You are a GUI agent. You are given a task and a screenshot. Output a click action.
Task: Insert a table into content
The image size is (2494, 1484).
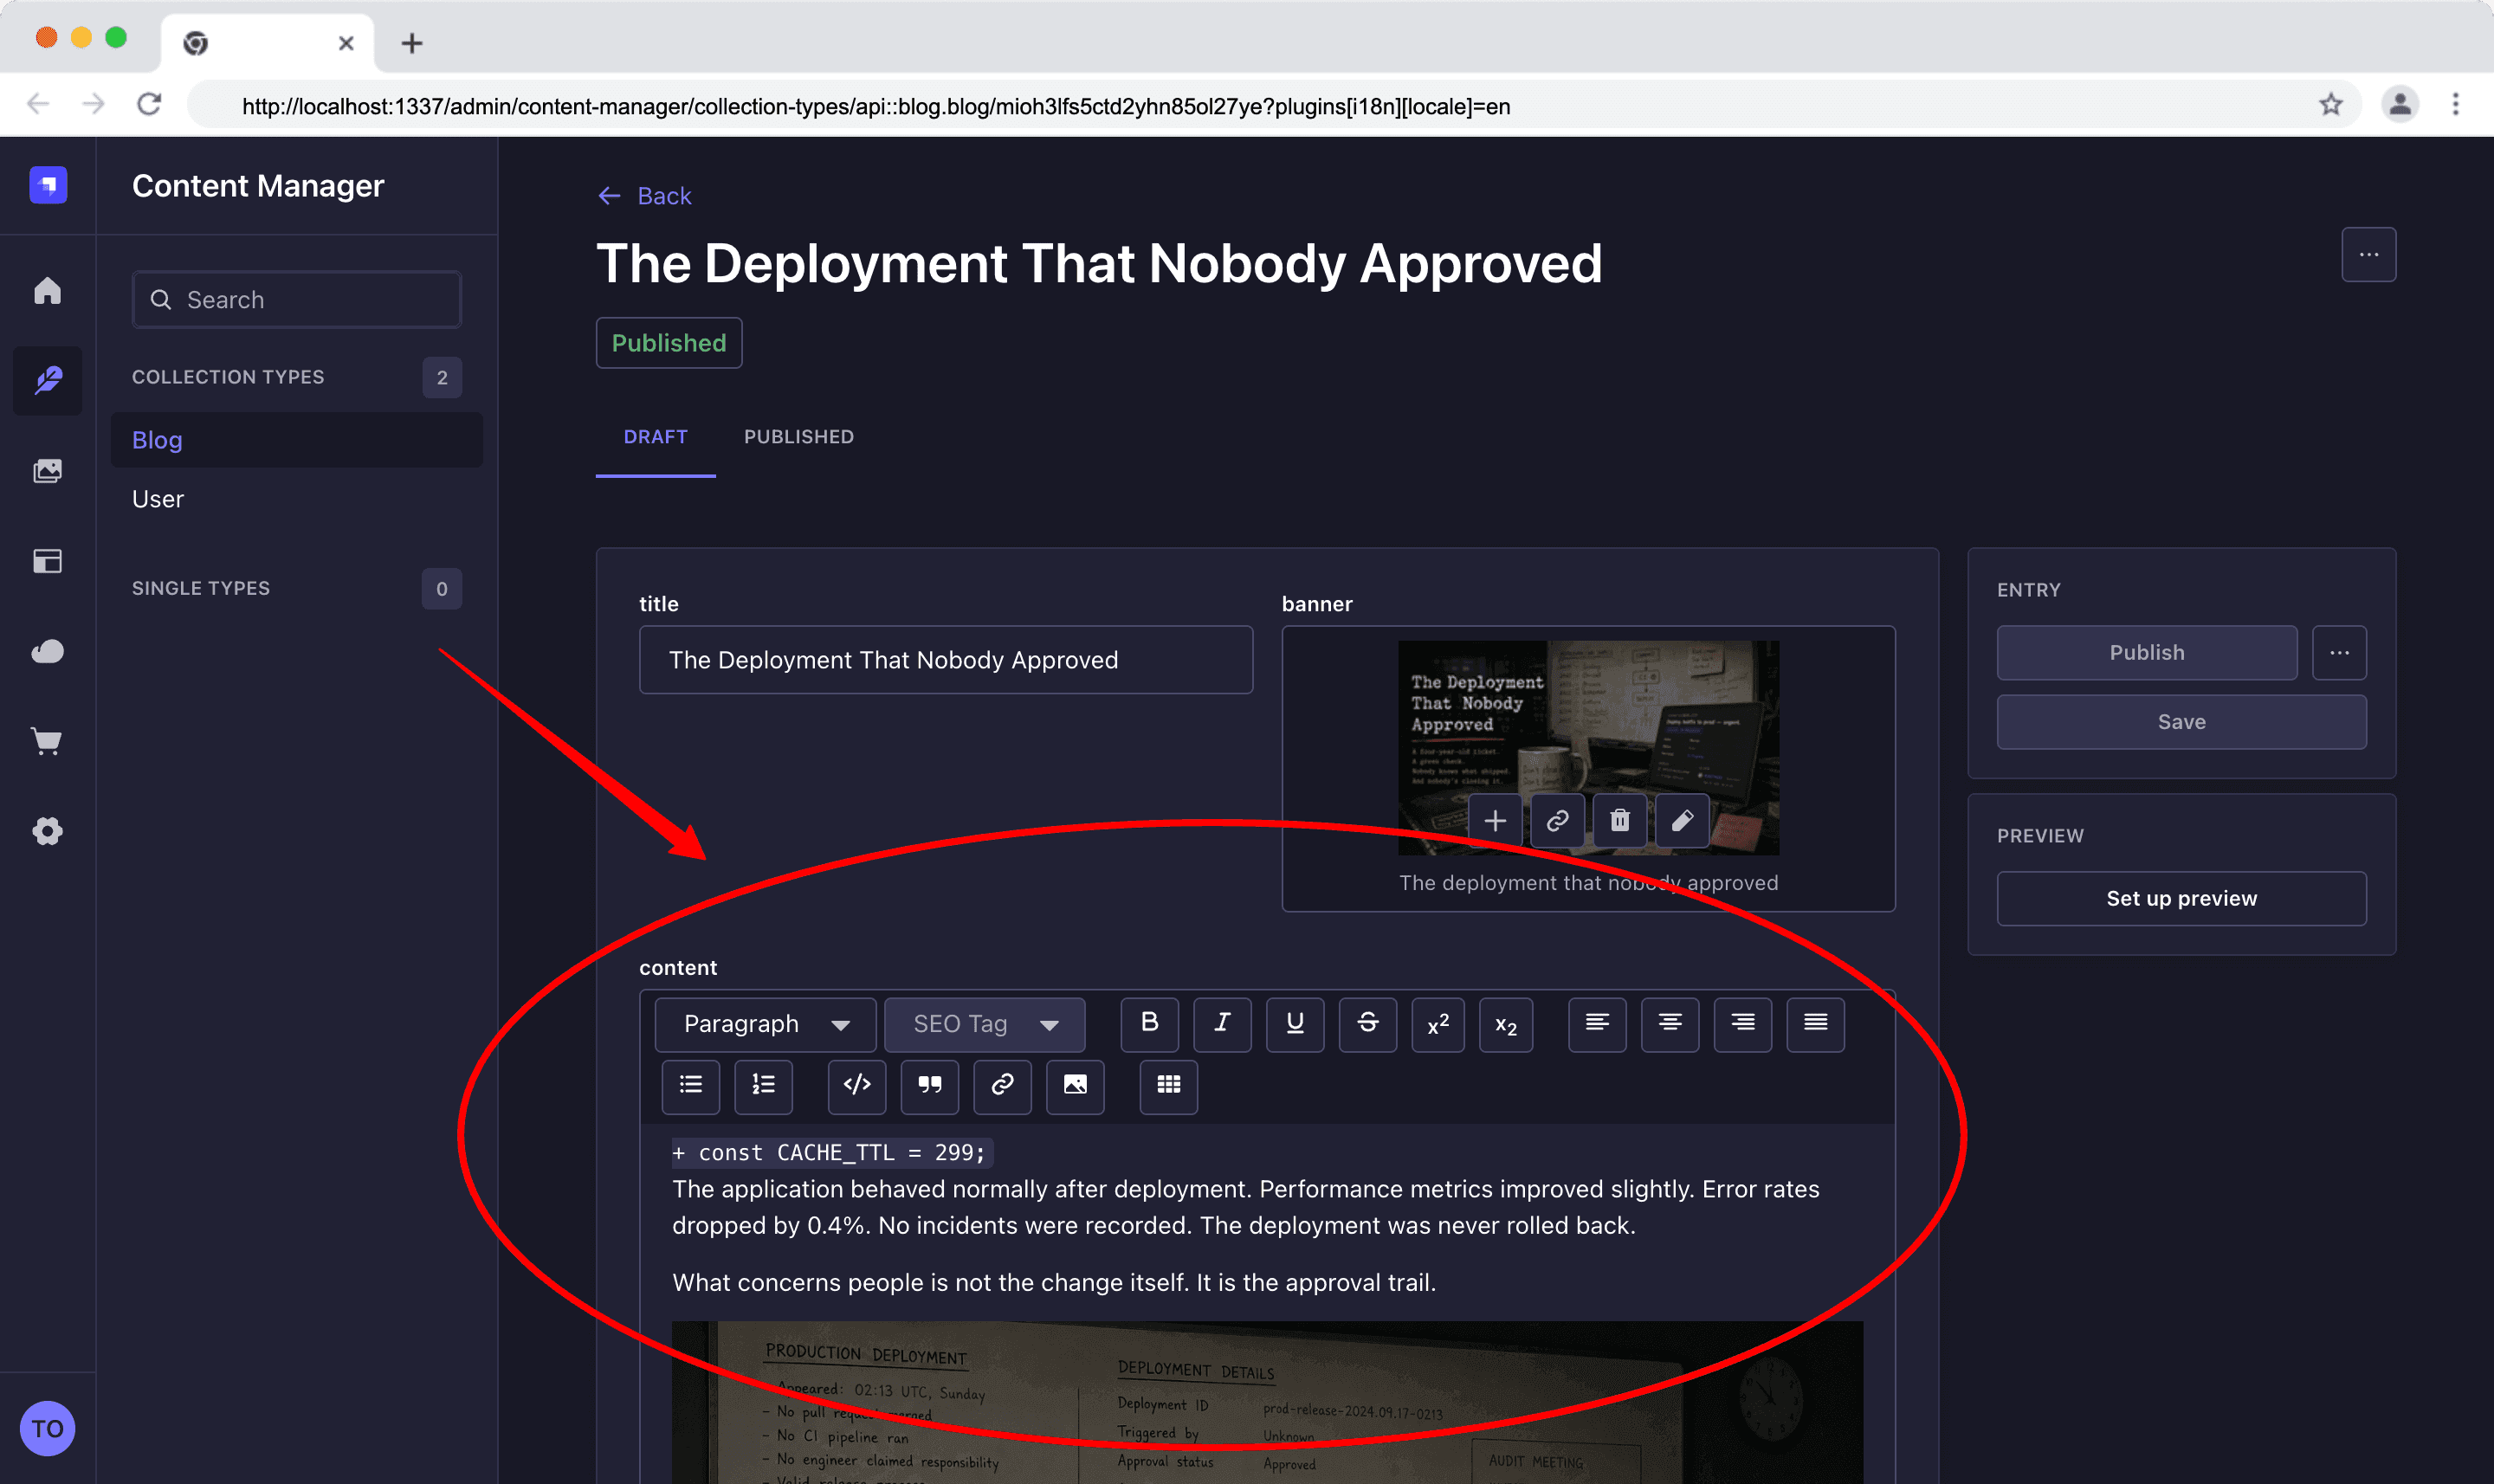[x=1168, y=1085]
